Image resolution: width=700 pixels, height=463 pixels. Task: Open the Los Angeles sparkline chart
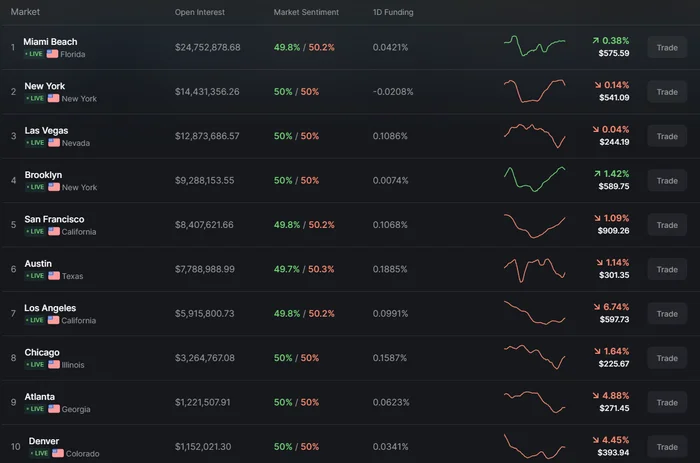click(x=534, y=313)
